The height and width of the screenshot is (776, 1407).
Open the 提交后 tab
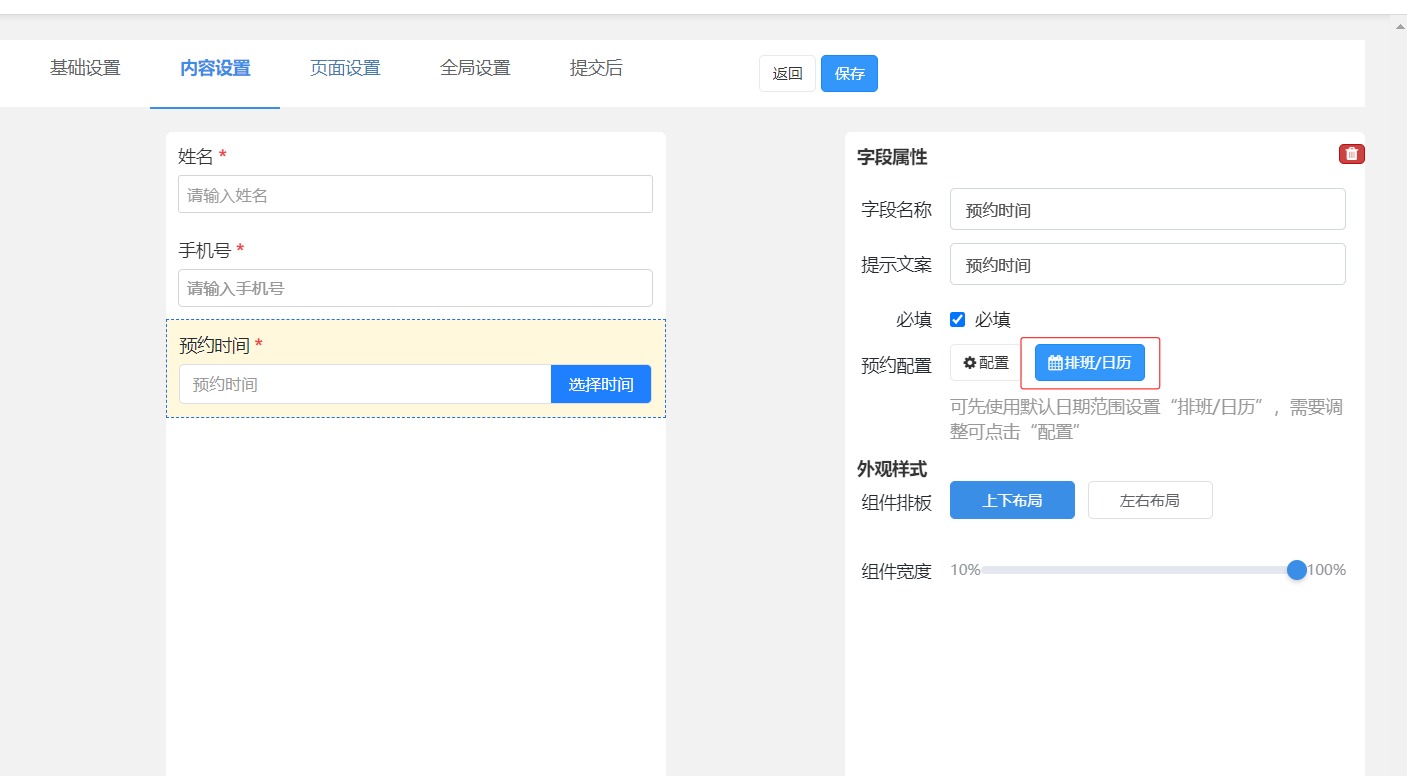tap(596, 69)
